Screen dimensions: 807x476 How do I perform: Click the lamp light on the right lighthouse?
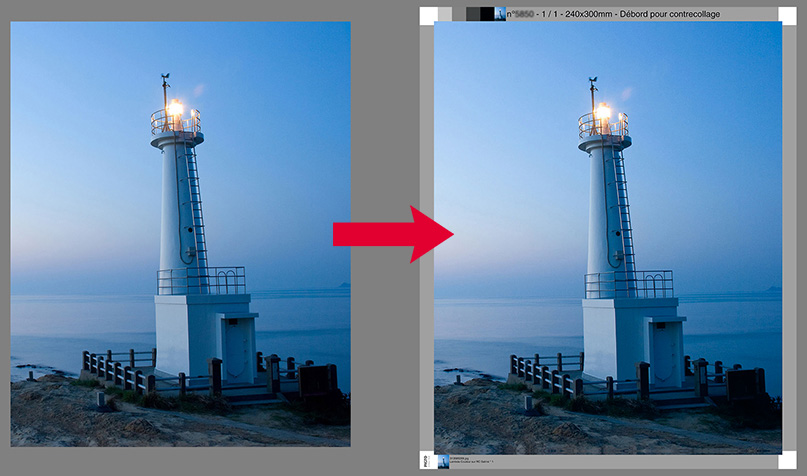(x=602, y=111)
